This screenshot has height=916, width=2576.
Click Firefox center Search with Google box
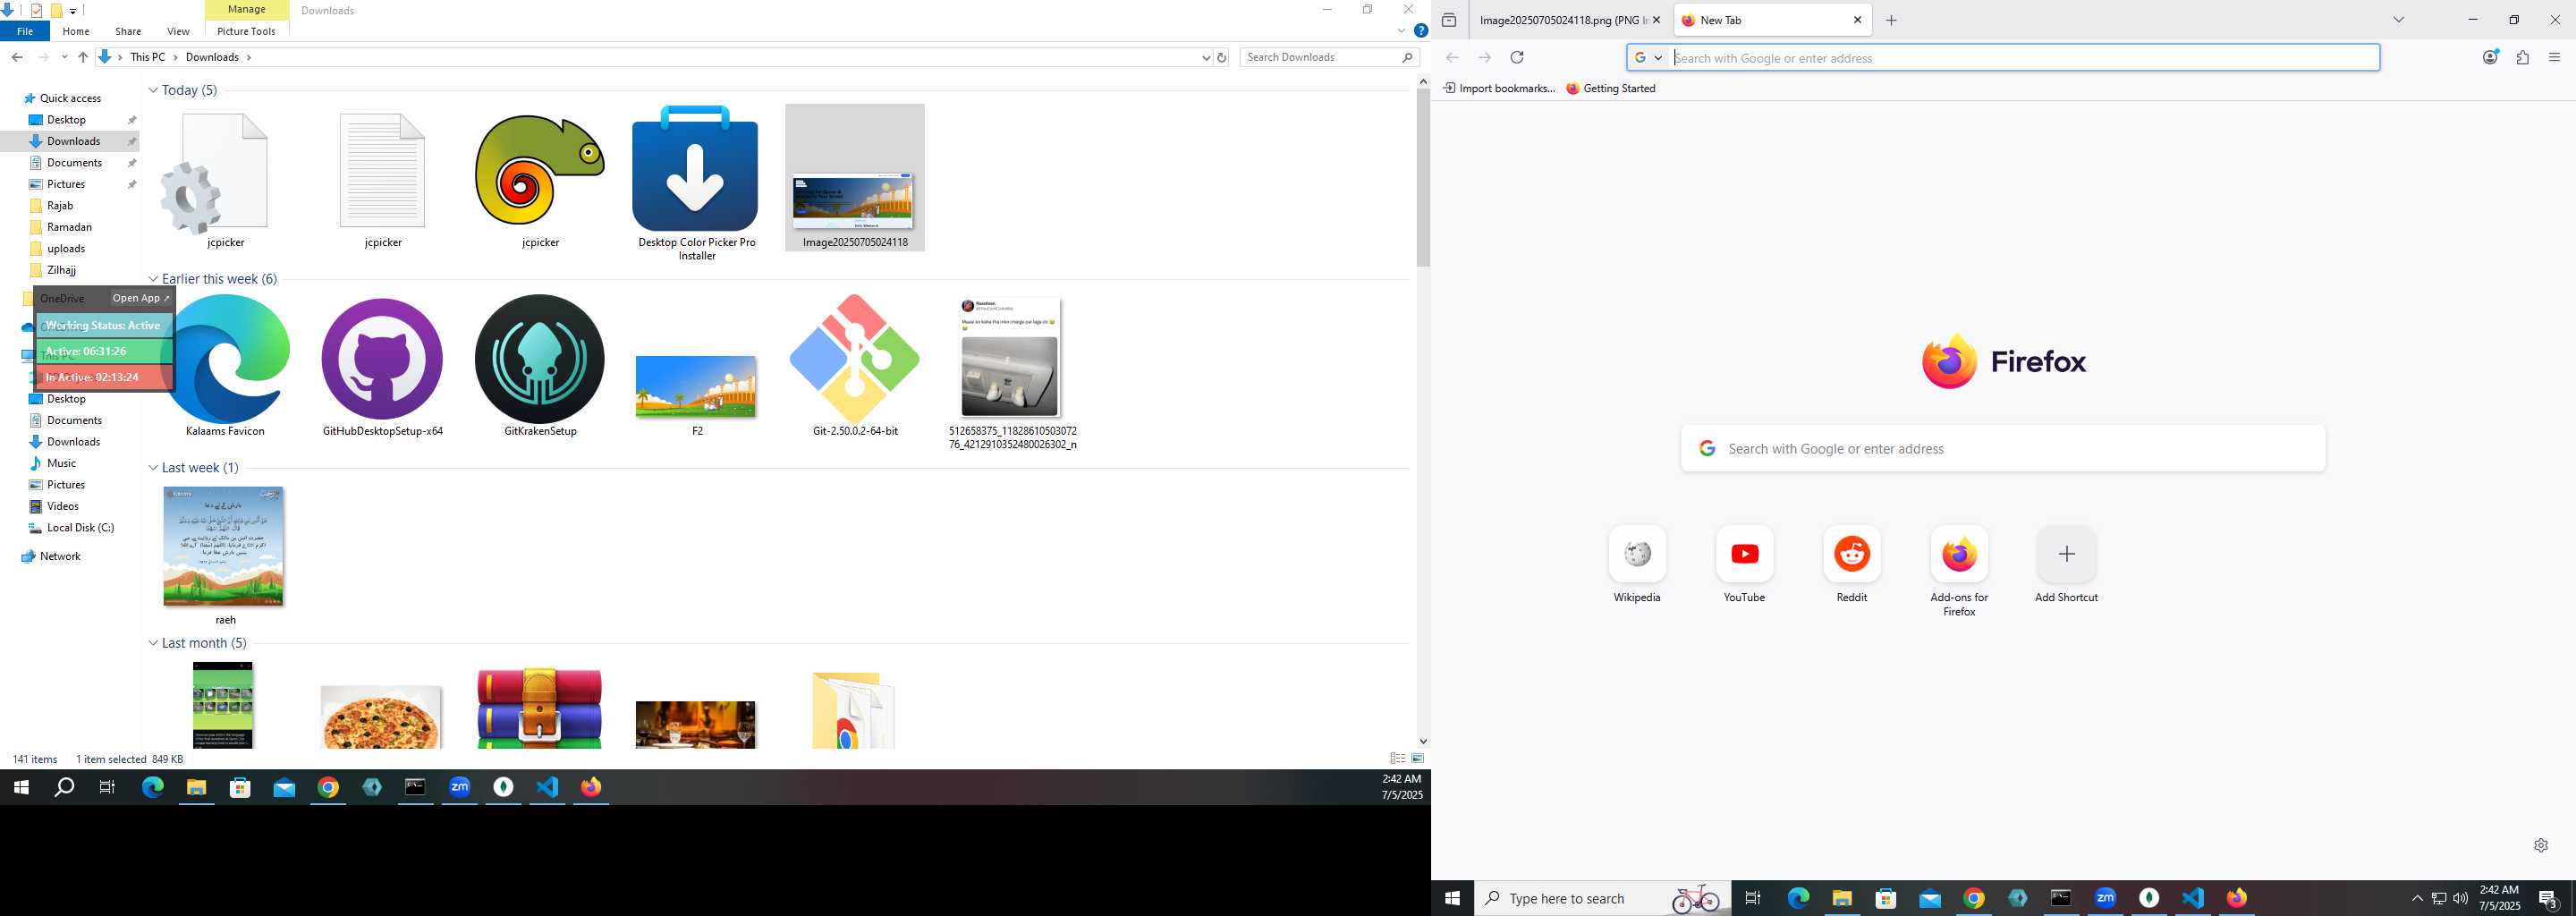click(2003, 448)
